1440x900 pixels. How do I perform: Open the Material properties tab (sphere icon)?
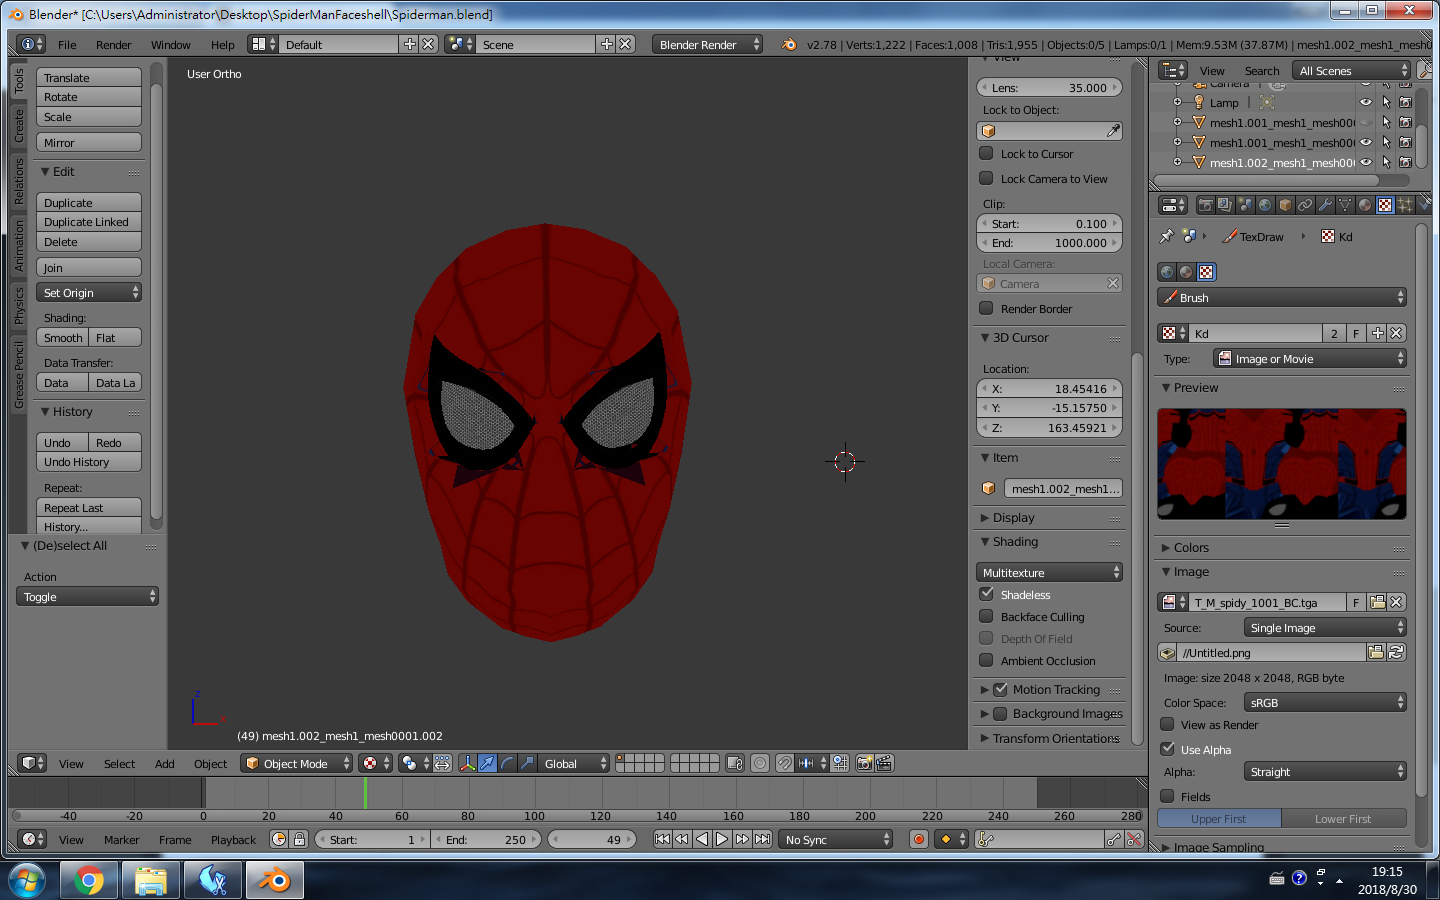click(x=1365, y=205)
